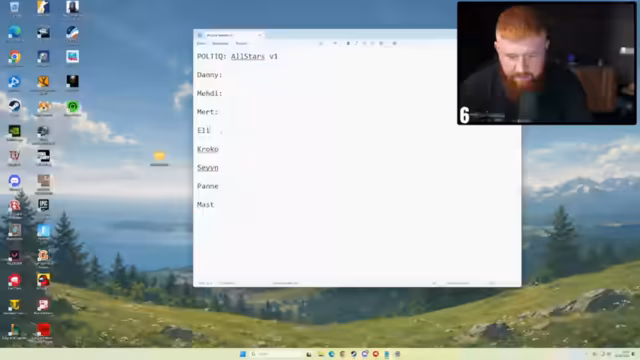Open the File menu in Notepad
This screenshot has height=360, width=640.
click(201, 43)
